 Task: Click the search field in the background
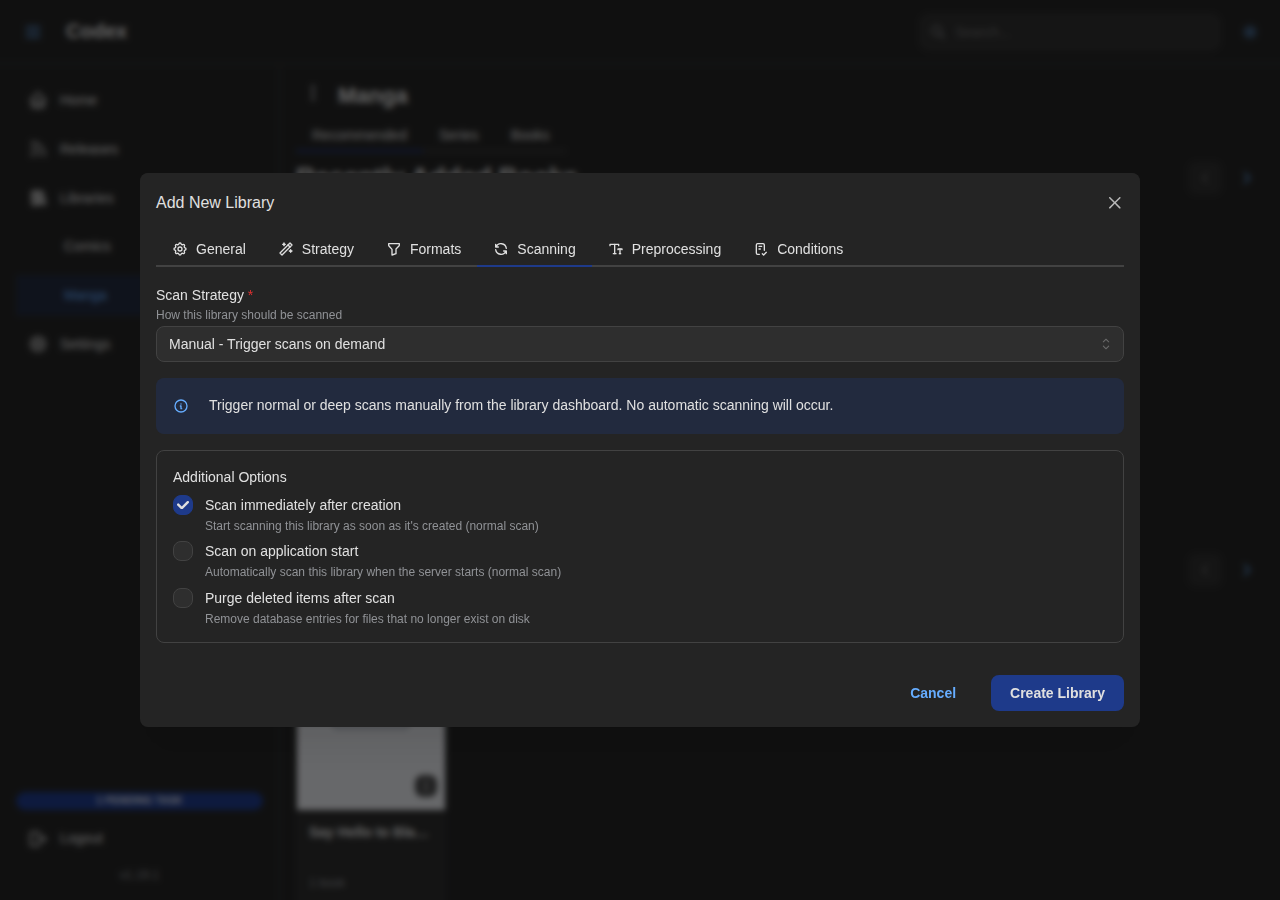(x=1070, y=32)
